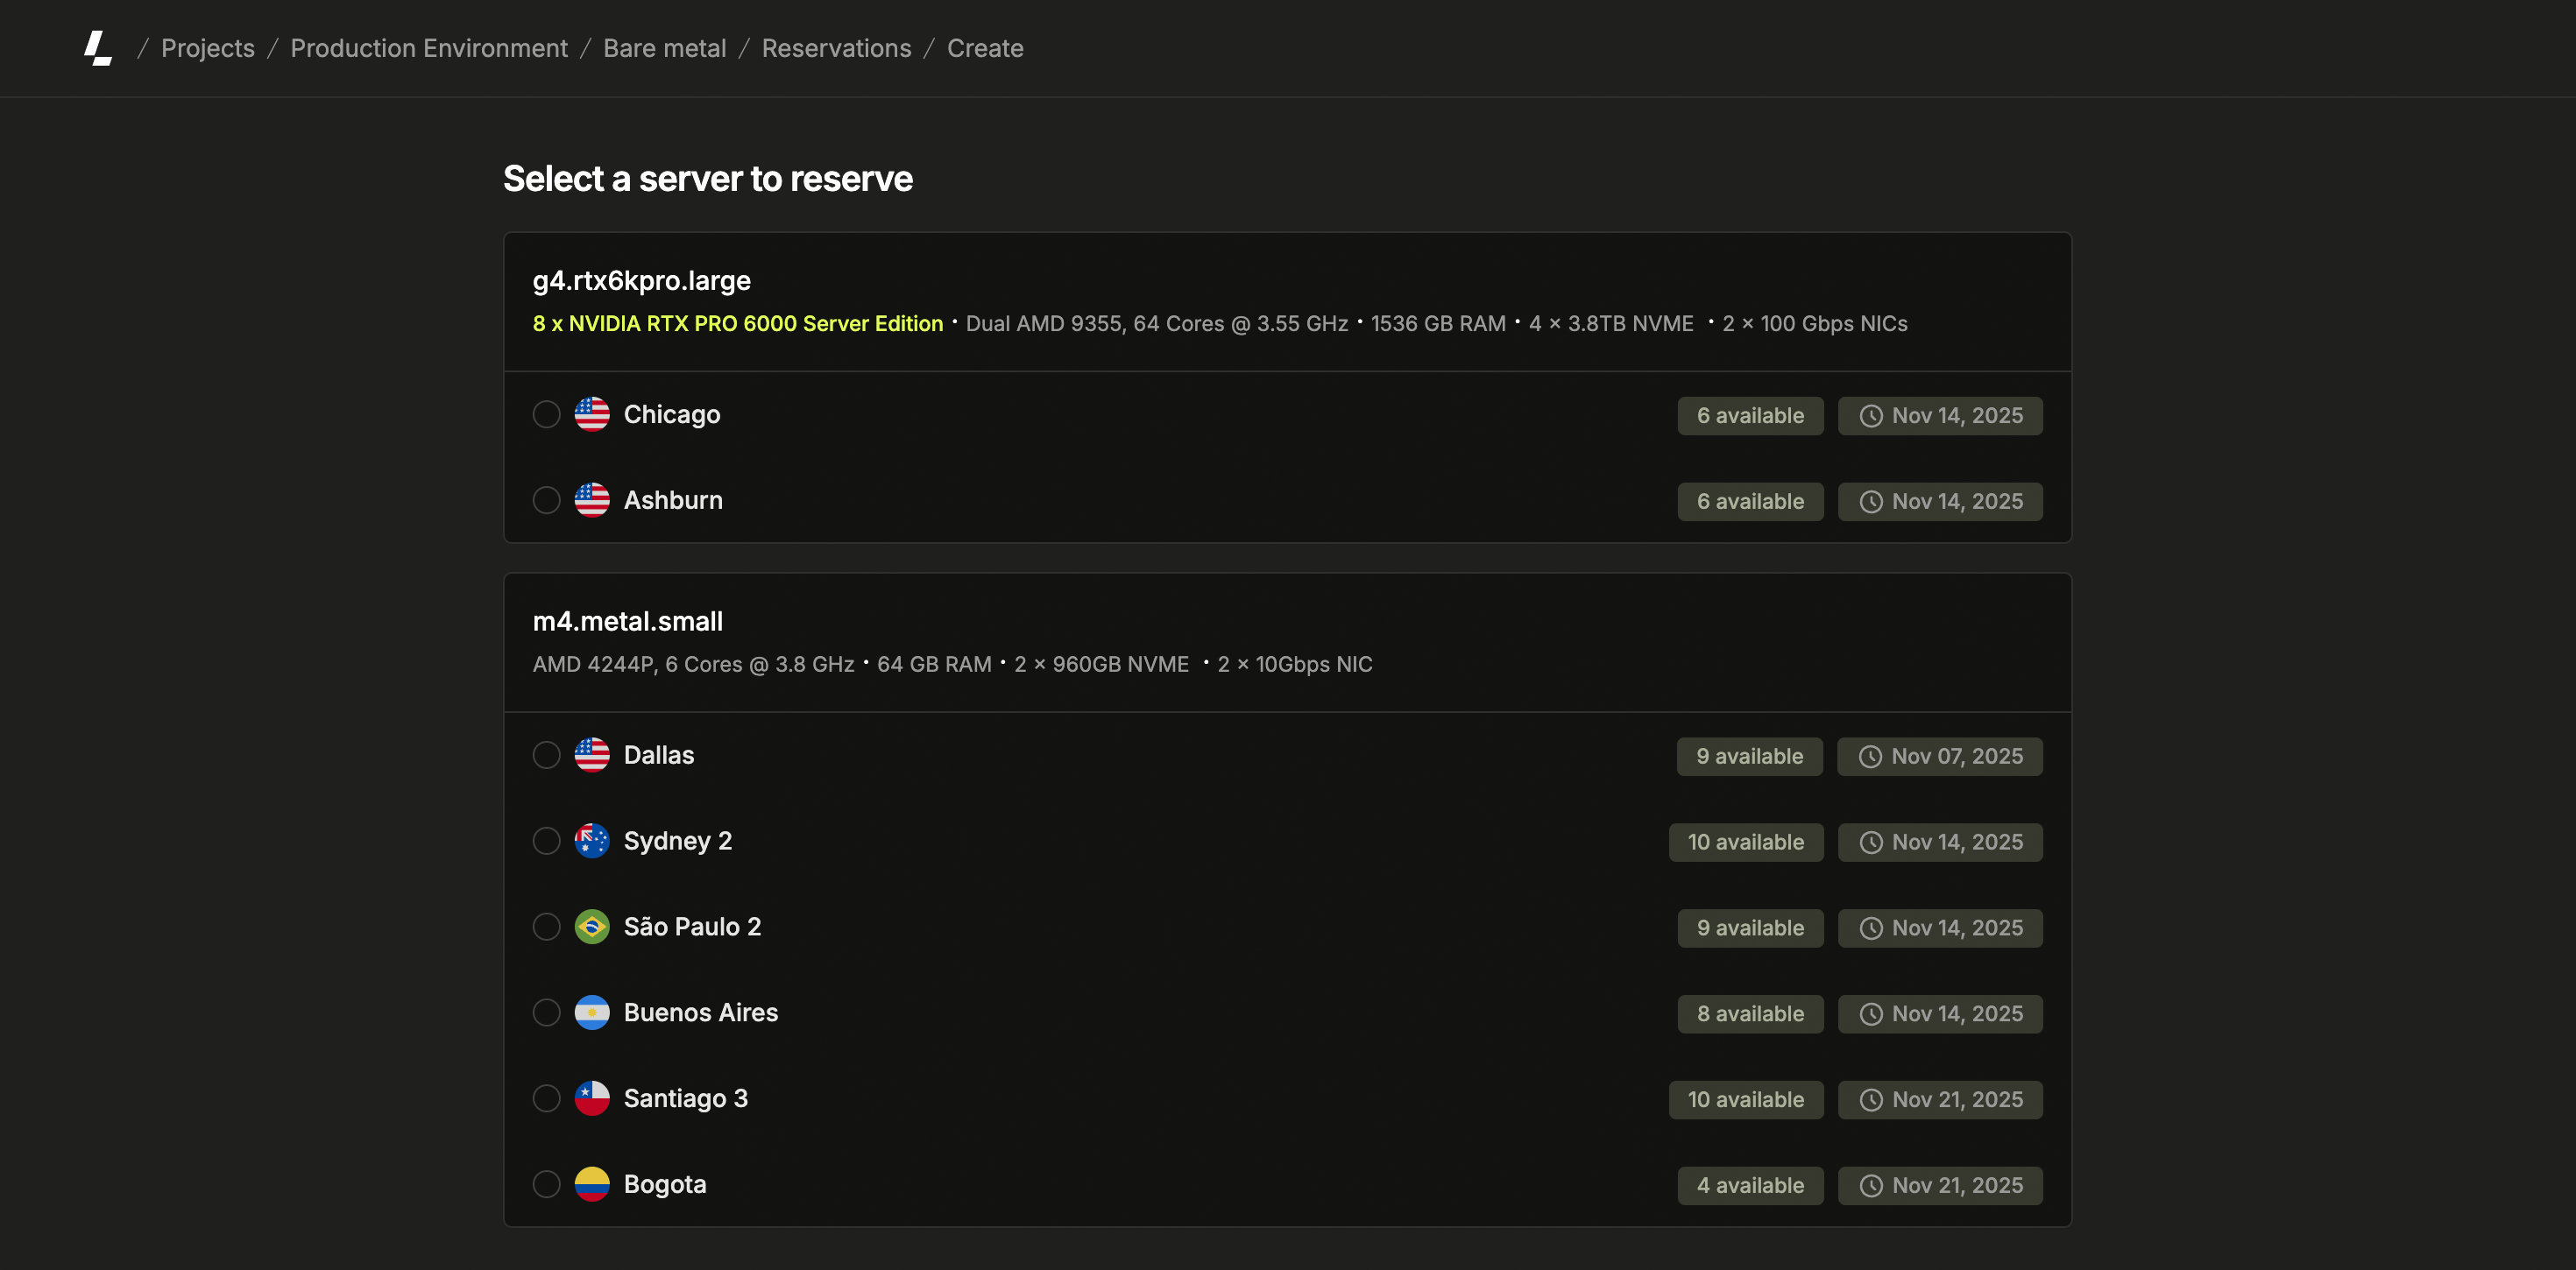Select the Bogota radio button
The width and height of the screenshot is (2576, 1270).
[546, 1184]
